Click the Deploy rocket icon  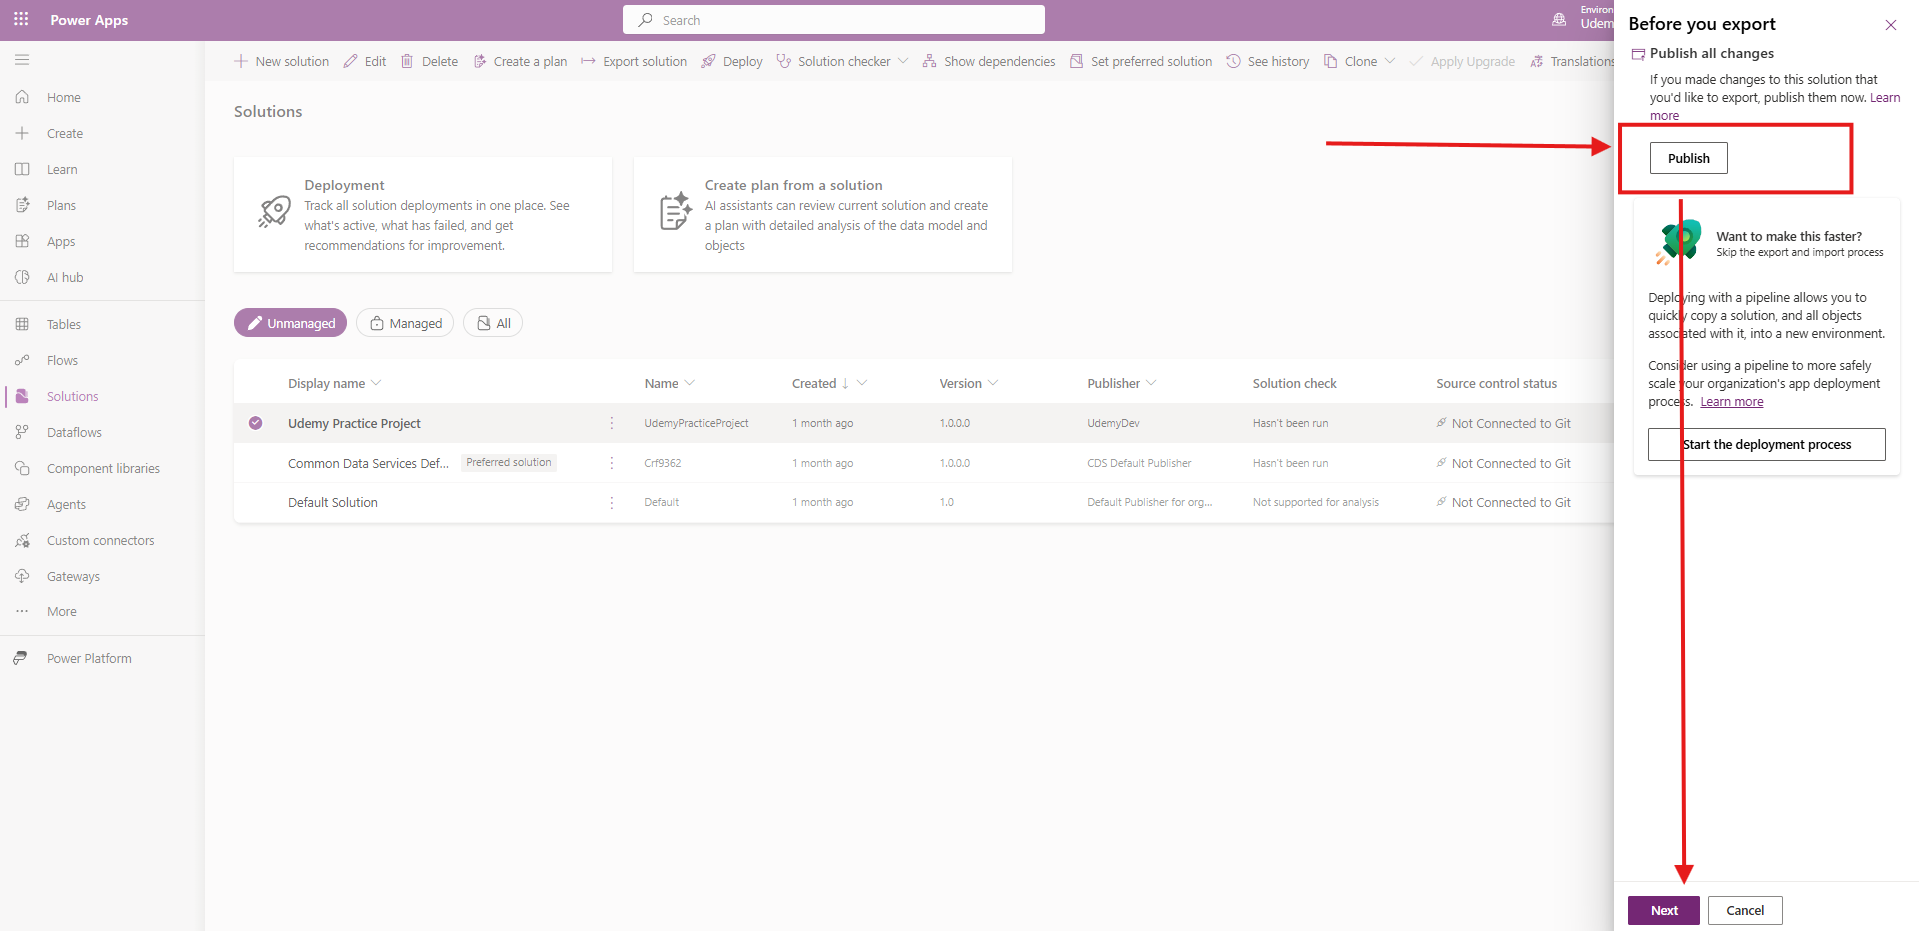pos(708,61)
